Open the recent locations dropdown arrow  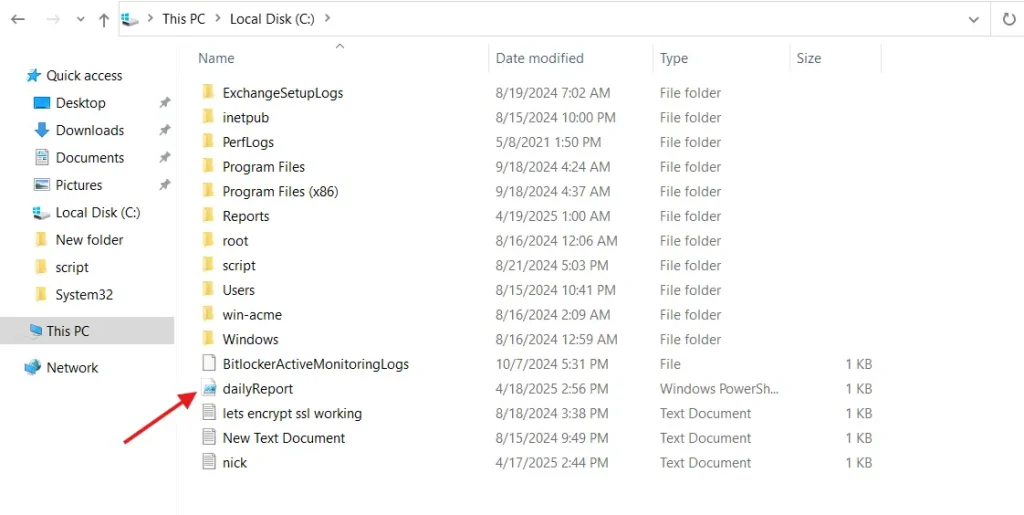click(79, 19)
